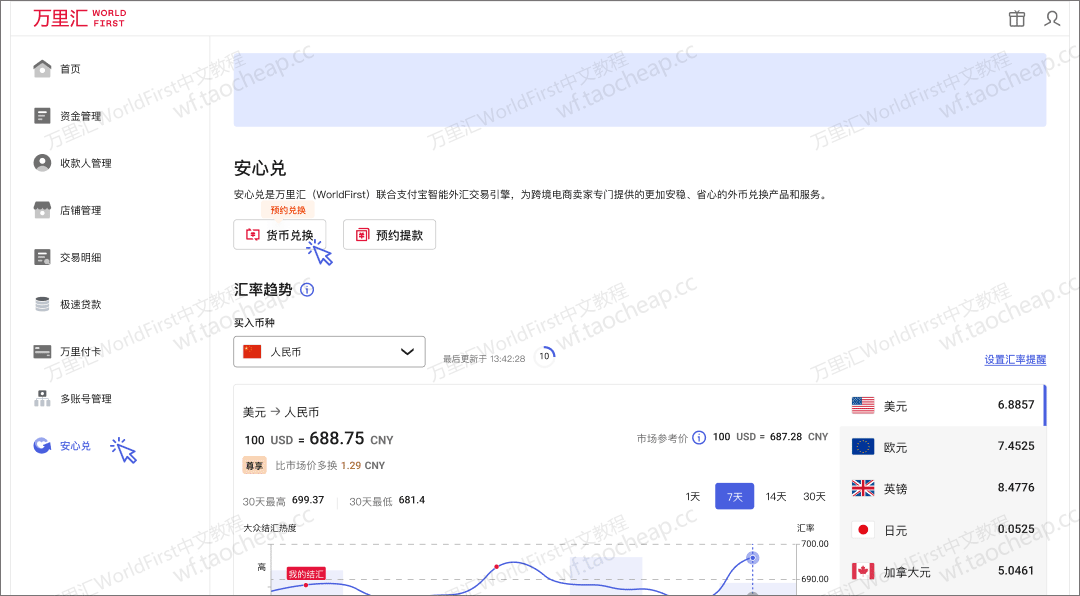Open 多账号管理 menu item
Viewport: 1080px width, 596px height.
[x=85, y=398]
